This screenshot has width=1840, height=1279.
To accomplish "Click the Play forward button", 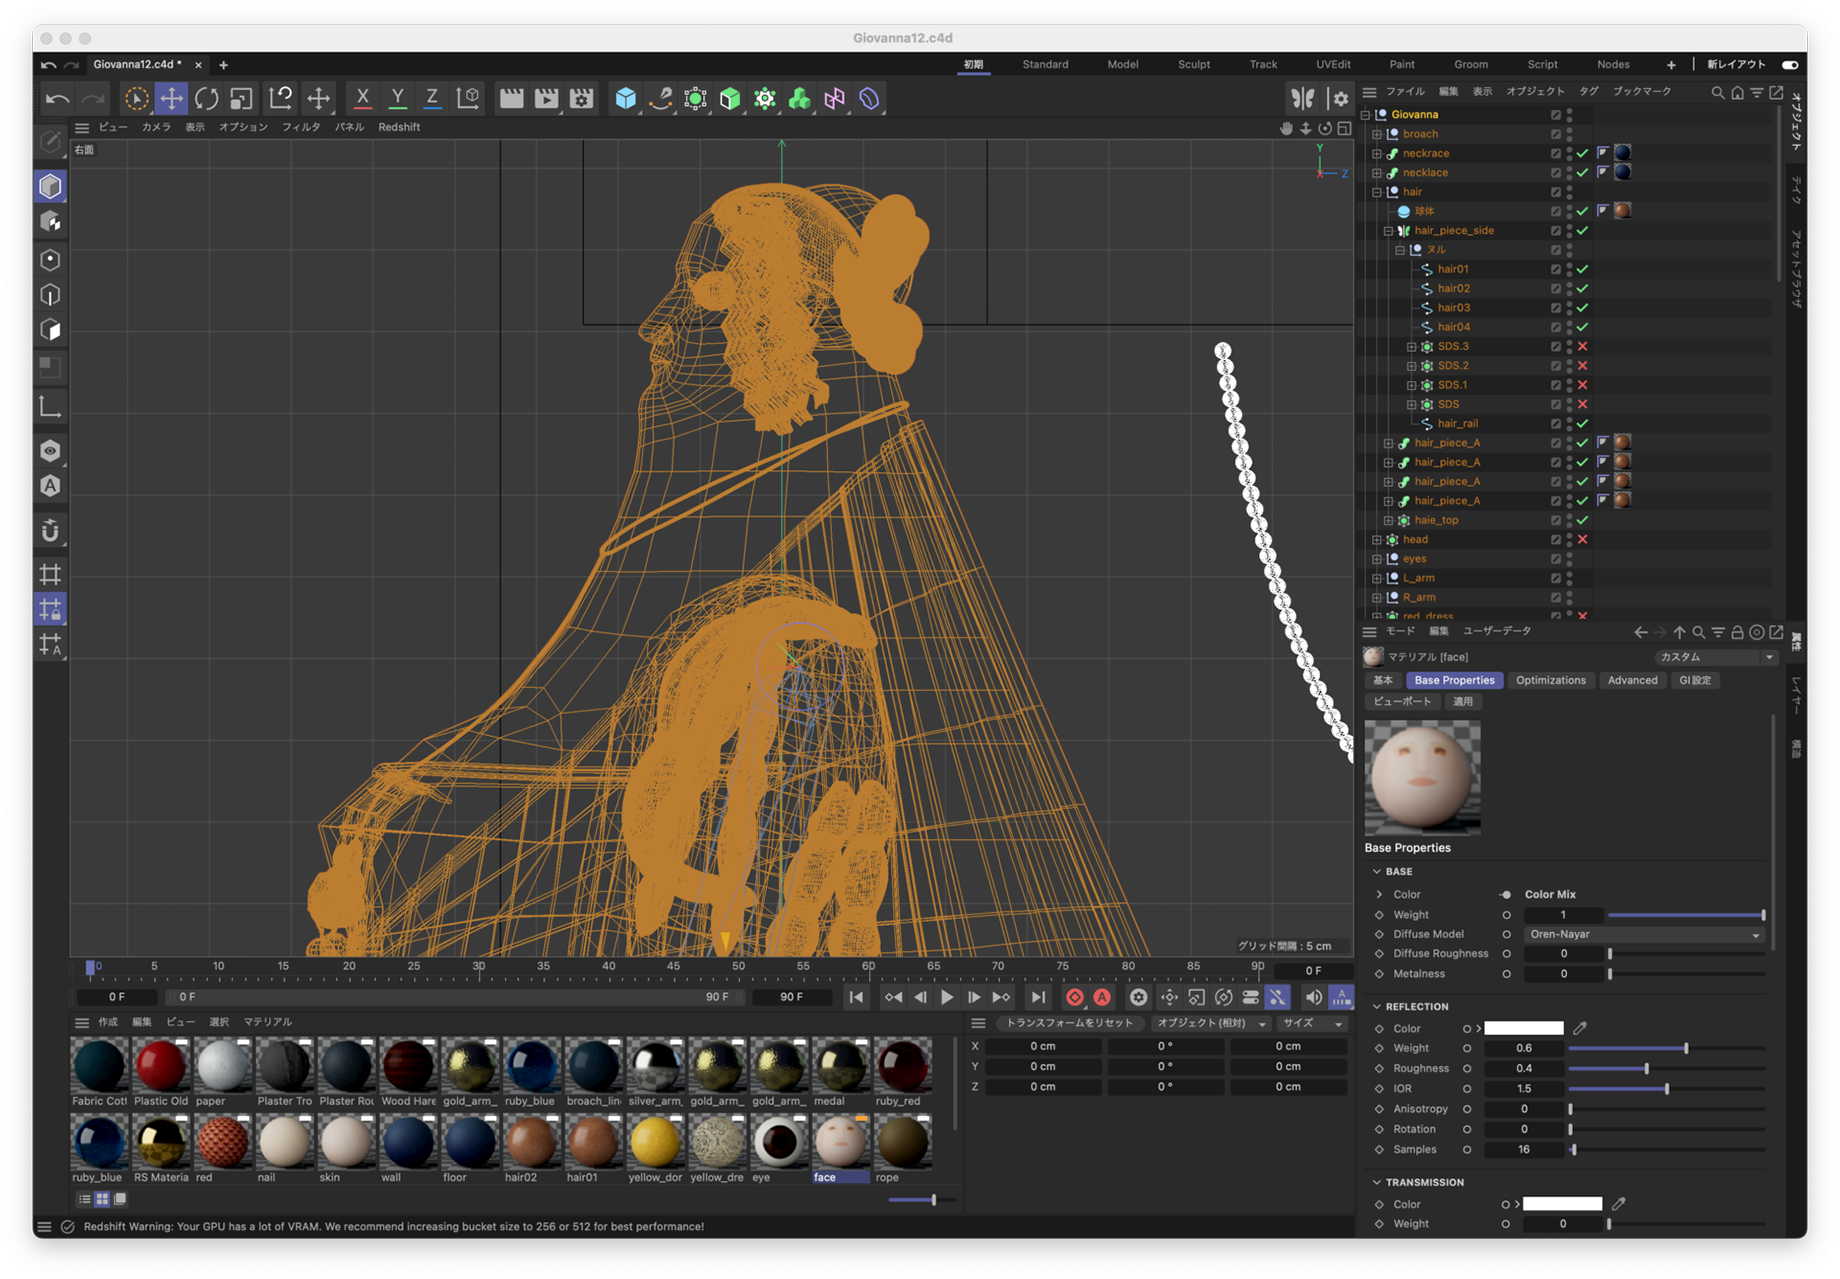I will click(946, 997).
